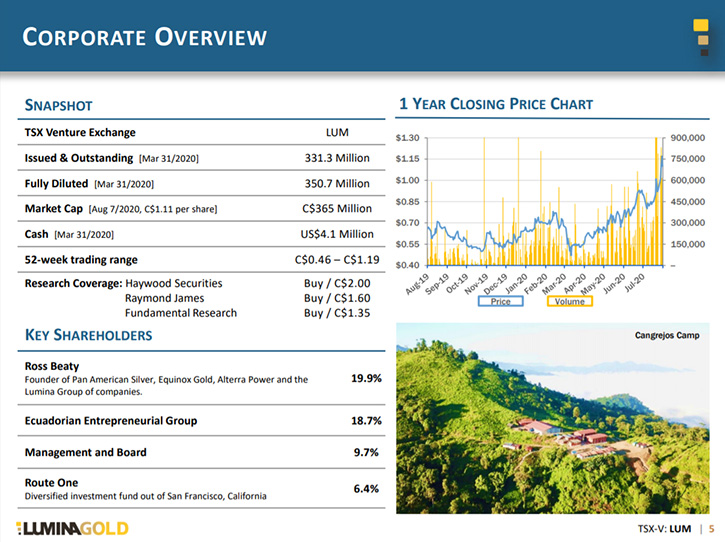Click the 350.7 Million value
The width and height of the screenshot is (725, 542).
337,184
